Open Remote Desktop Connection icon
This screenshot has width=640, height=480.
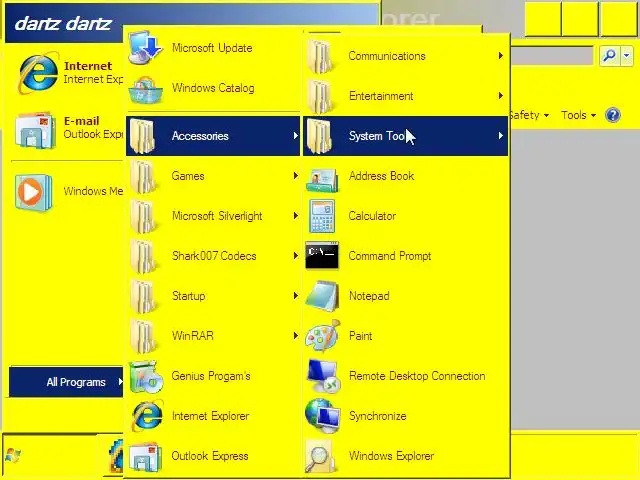pos(323,376)
